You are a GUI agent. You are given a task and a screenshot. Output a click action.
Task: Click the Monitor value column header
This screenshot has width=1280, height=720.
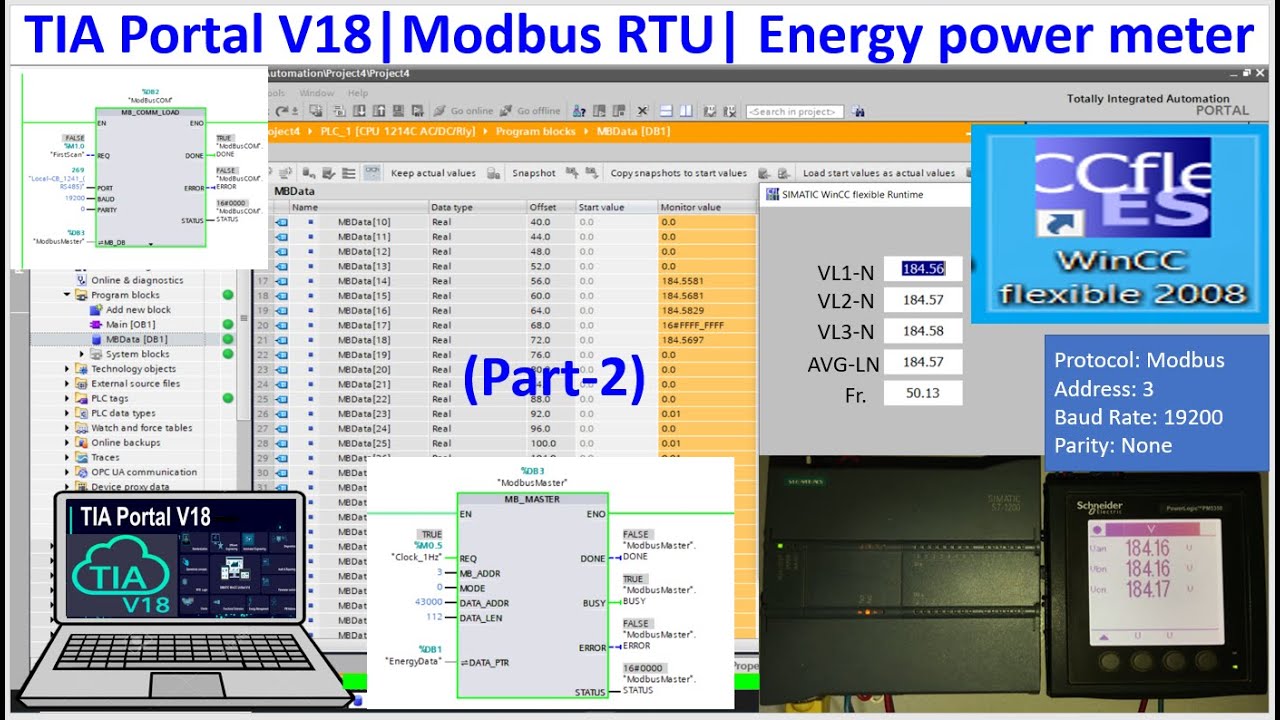[x=706, y=207]
